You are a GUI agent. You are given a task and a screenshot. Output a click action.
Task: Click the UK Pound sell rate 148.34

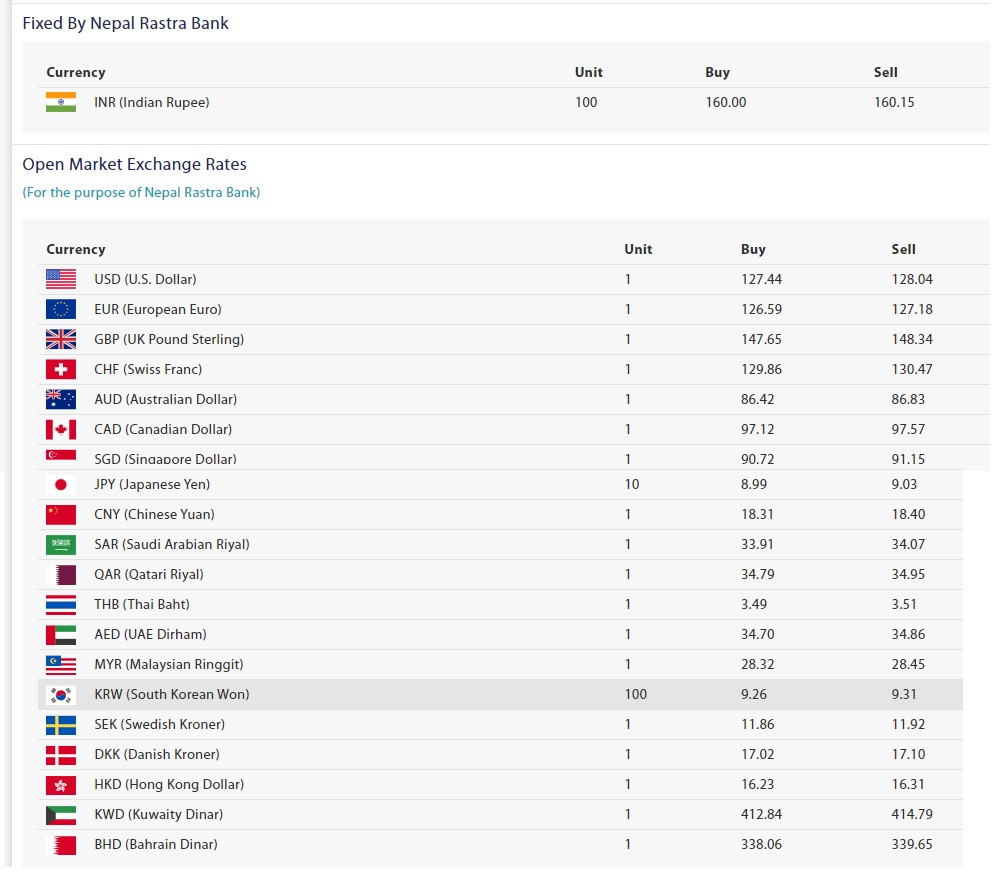pyautogui.click(x=912, y=339)
